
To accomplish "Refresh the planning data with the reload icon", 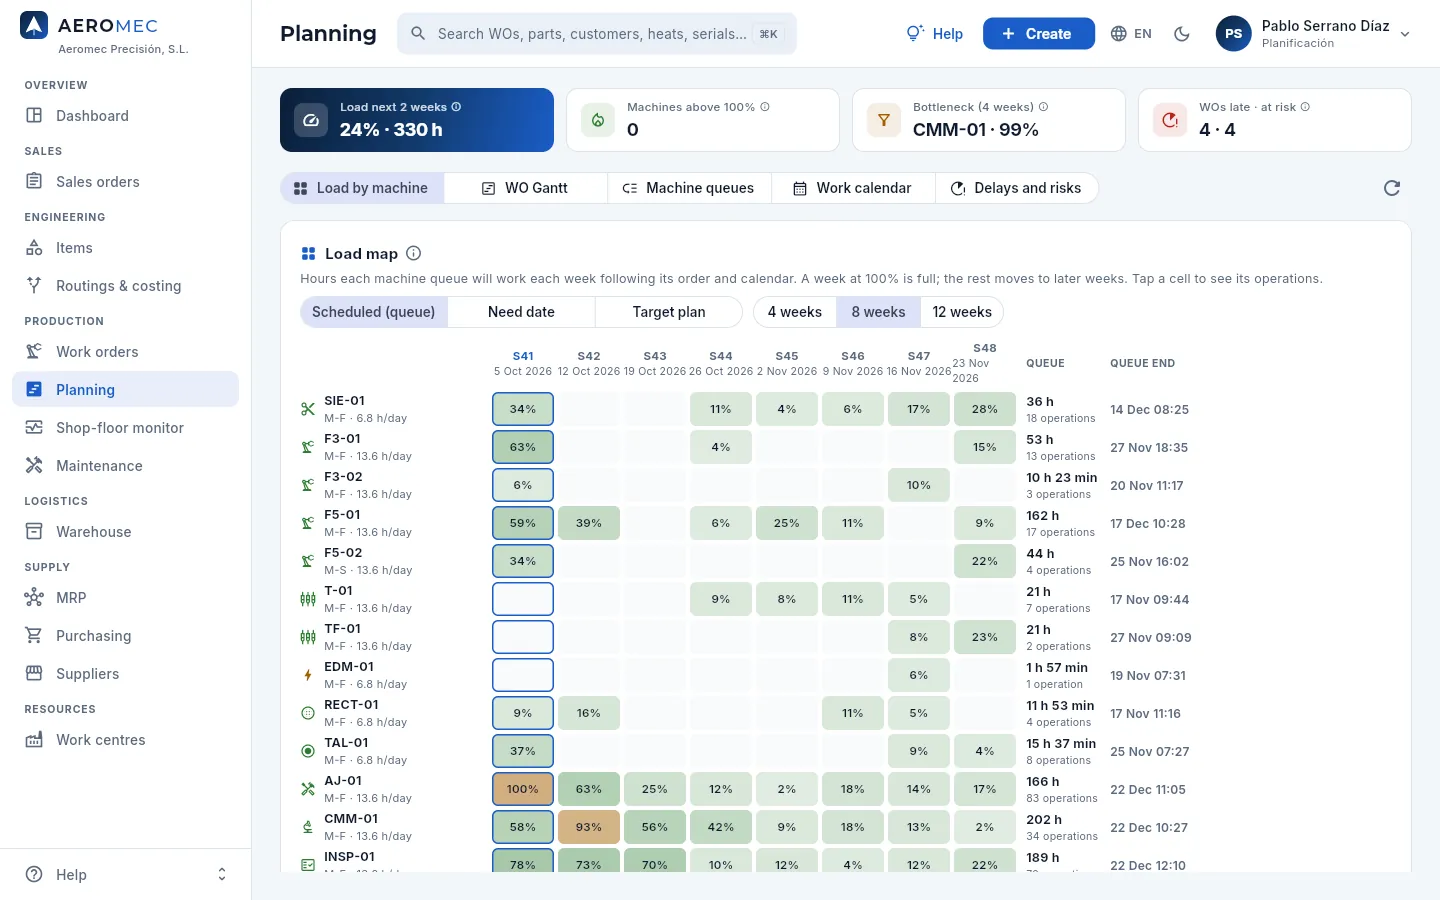I will point(1392,188).
